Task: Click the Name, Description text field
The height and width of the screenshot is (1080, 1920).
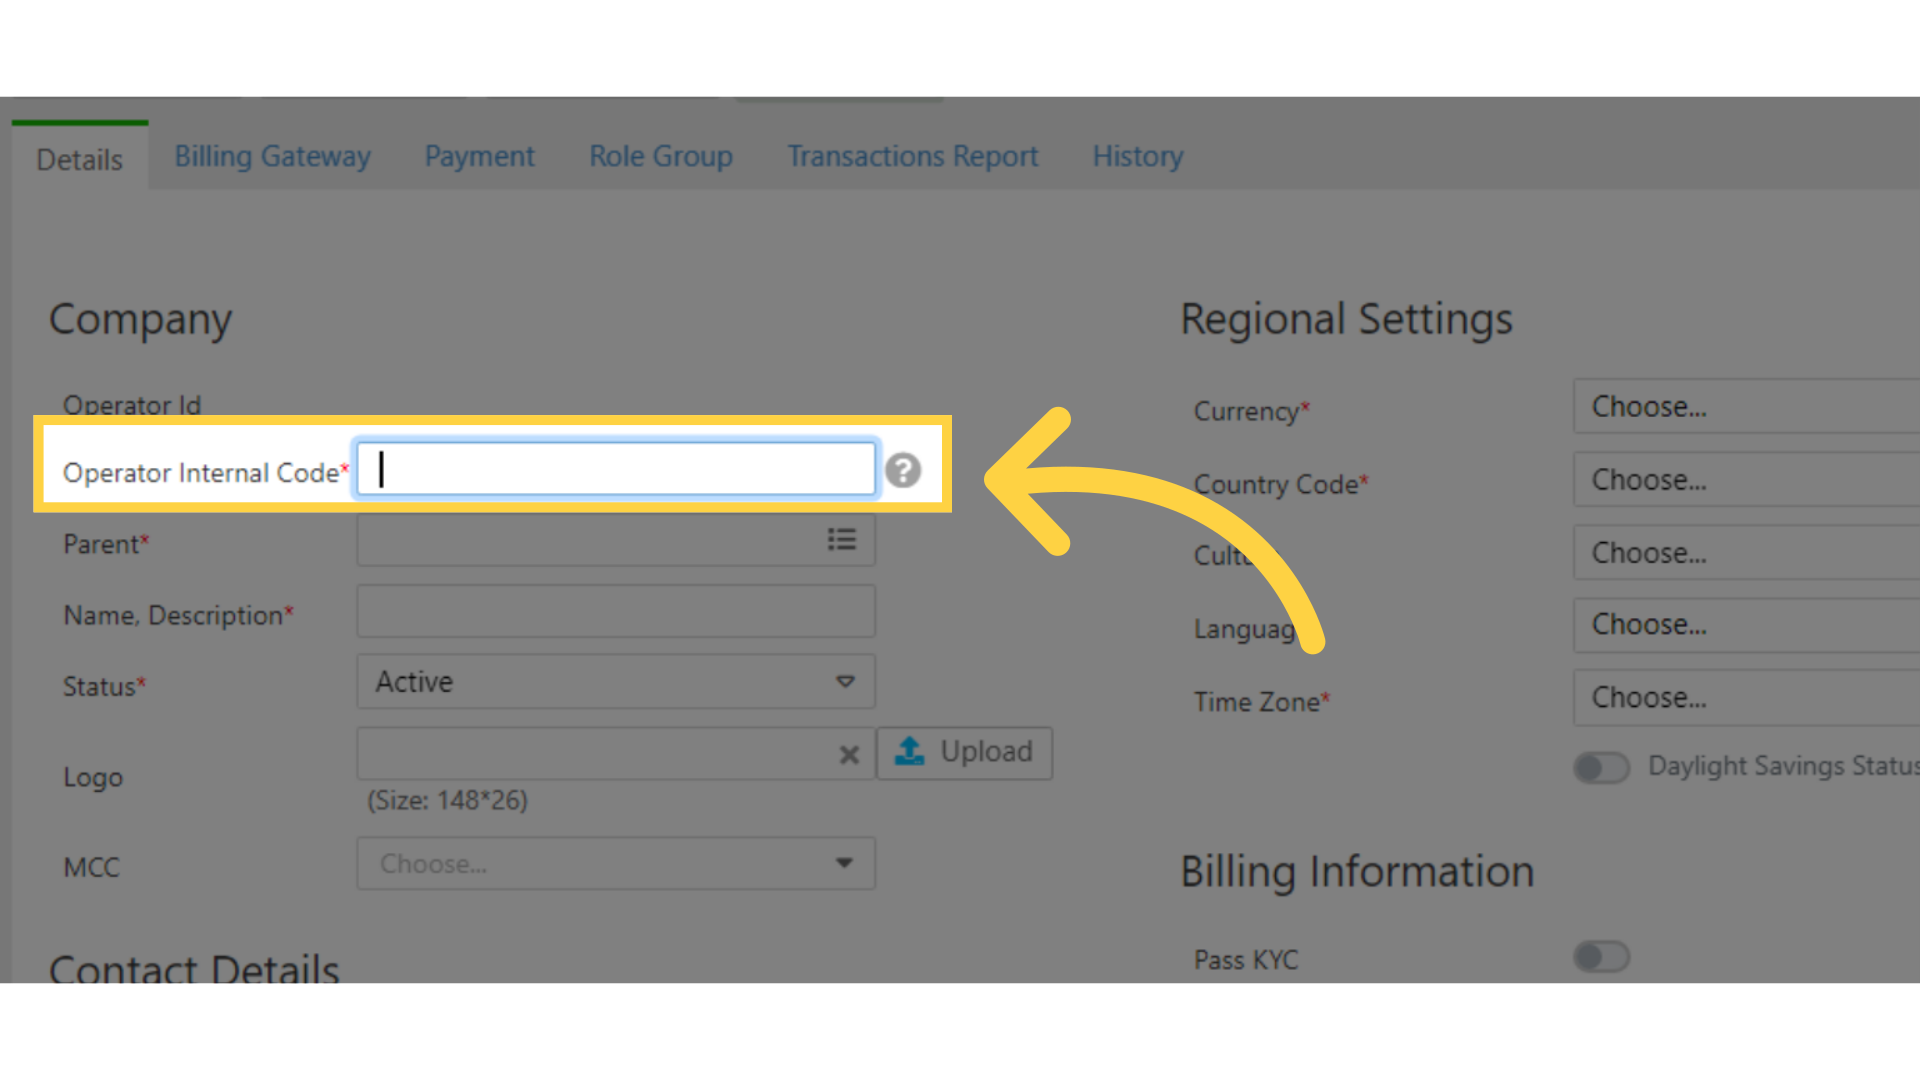Action: tap(616, 612)
